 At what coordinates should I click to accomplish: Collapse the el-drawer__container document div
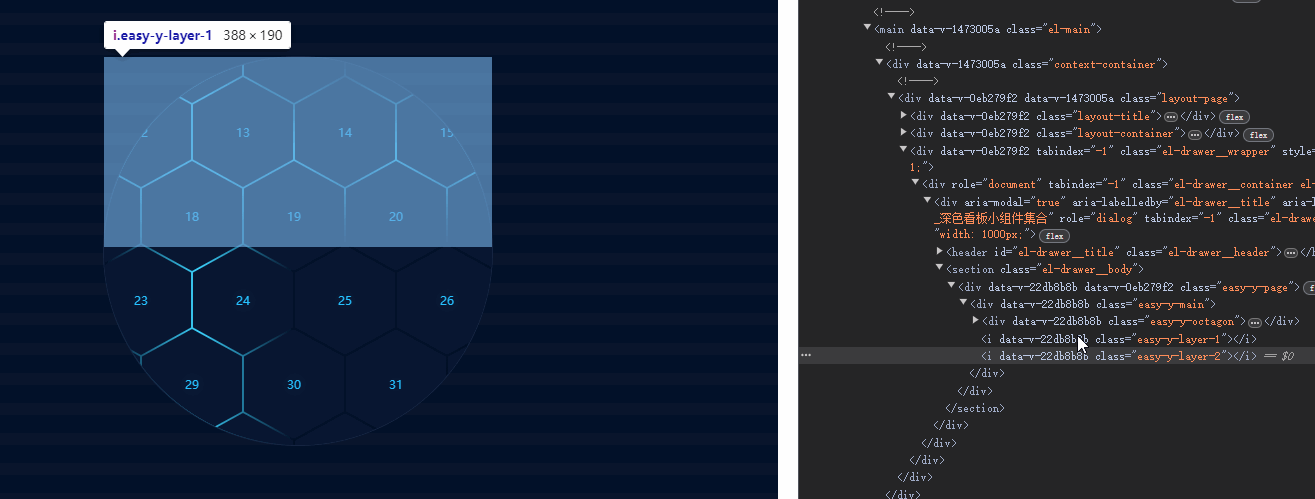(916, 184)
